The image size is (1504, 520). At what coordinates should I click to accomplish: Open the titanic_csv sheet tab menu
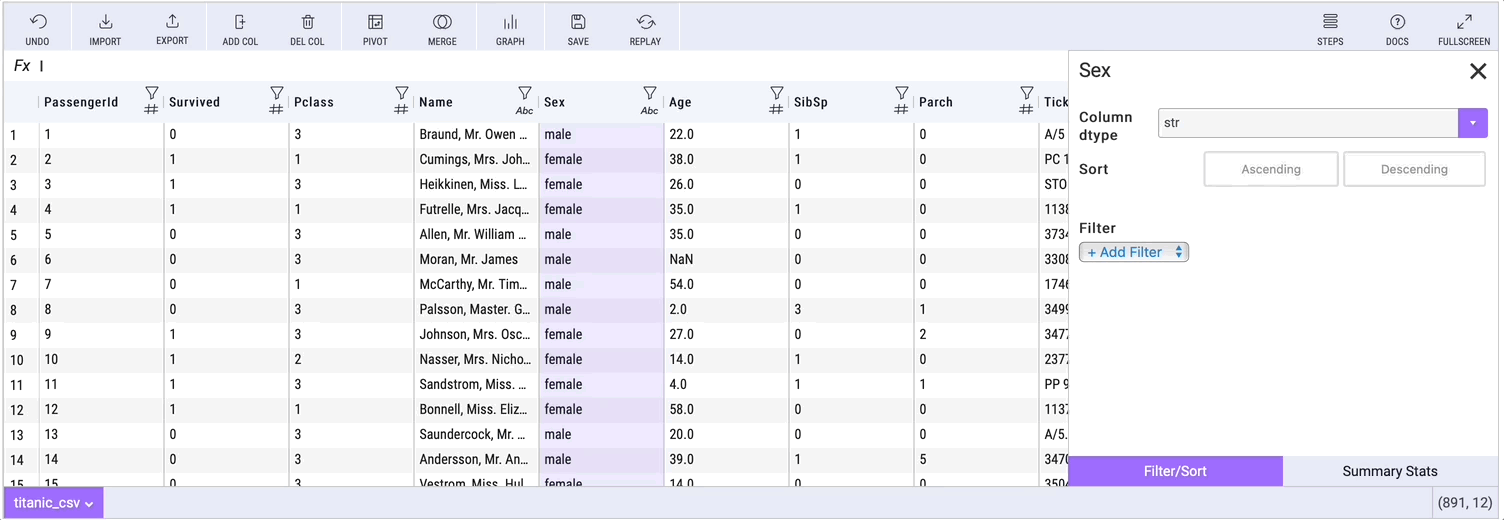point(54,503)
